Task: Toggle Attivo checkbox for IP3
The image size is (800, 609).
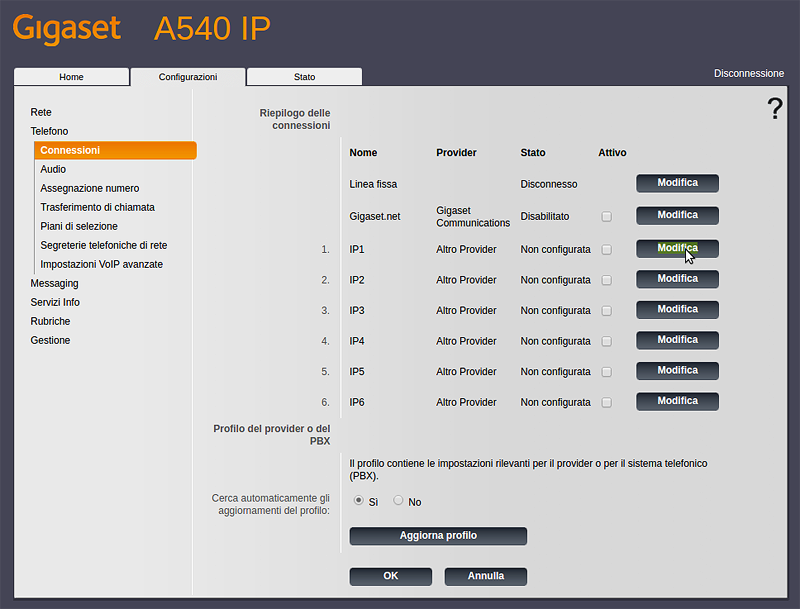Action: coord(607,311)
